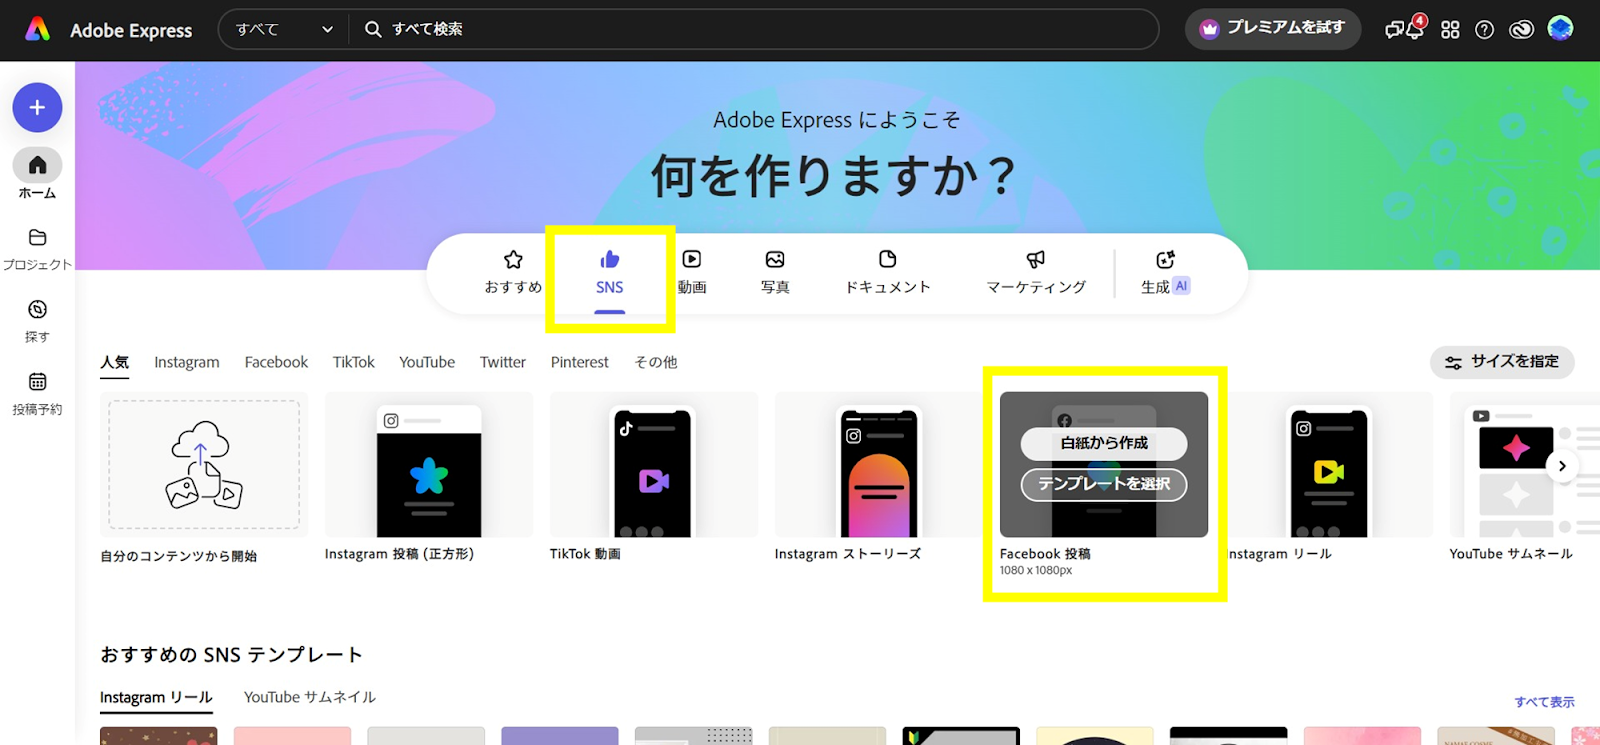Open the notifications bell icon
This screenshot has height=745, width=1600.
tap(1415, 29)
